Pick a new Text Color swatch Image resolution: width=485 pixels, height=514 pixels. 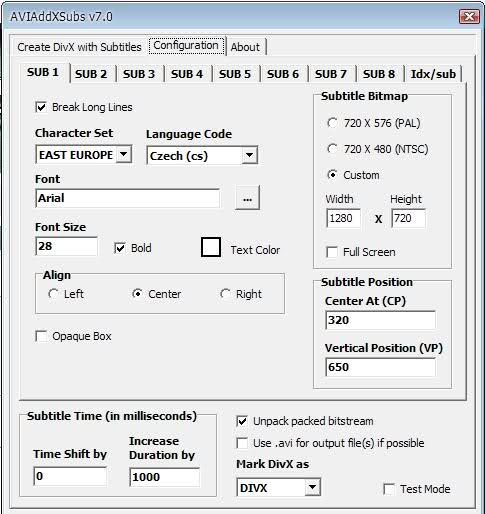(211, 247)
